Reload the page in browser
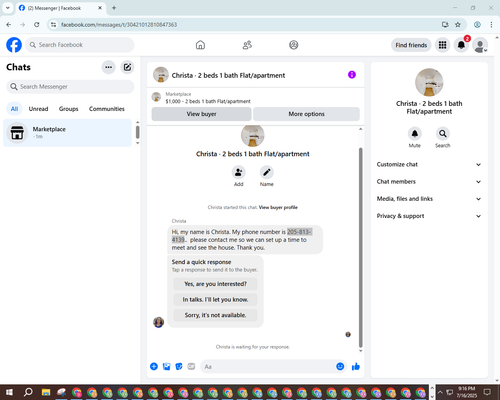Viewport: 500px width, 400px height. pyautogui.click(x=37, y=25)
